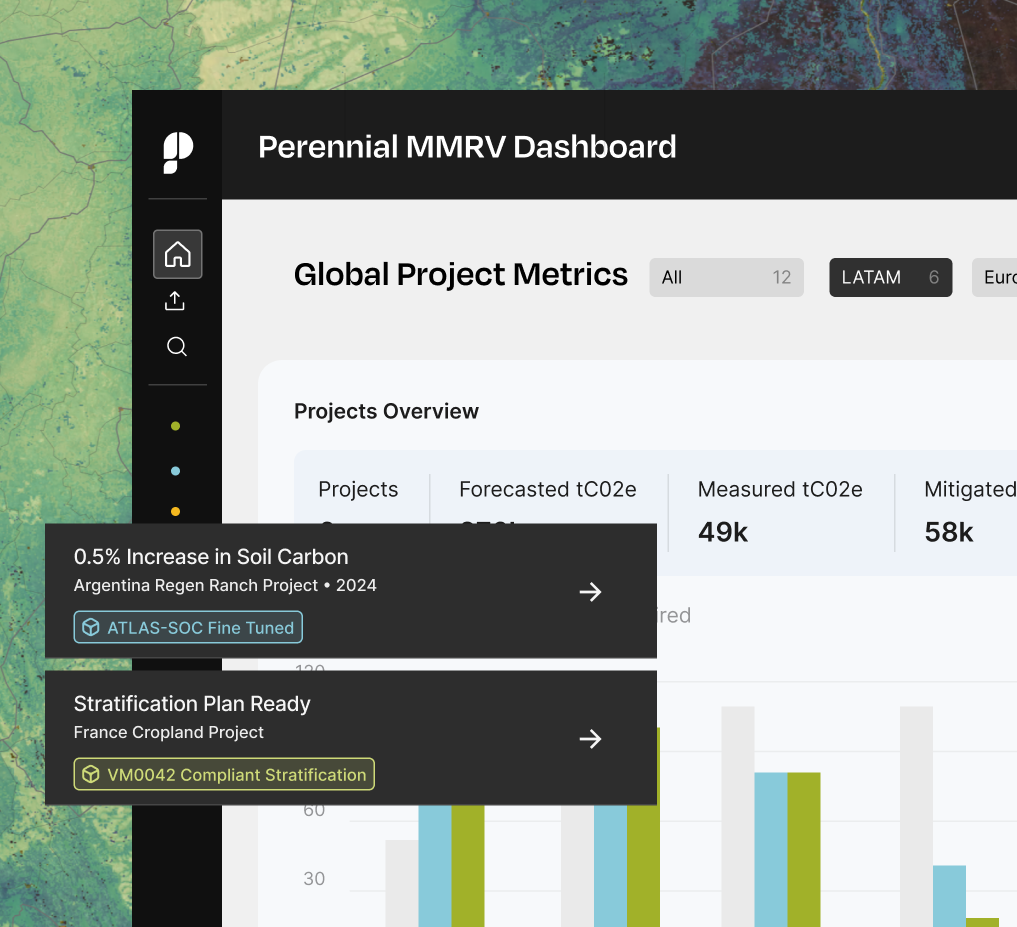The image size is (1017, 927).
Task: Select the LATAM region filter
Action: [x=890, y=277]
